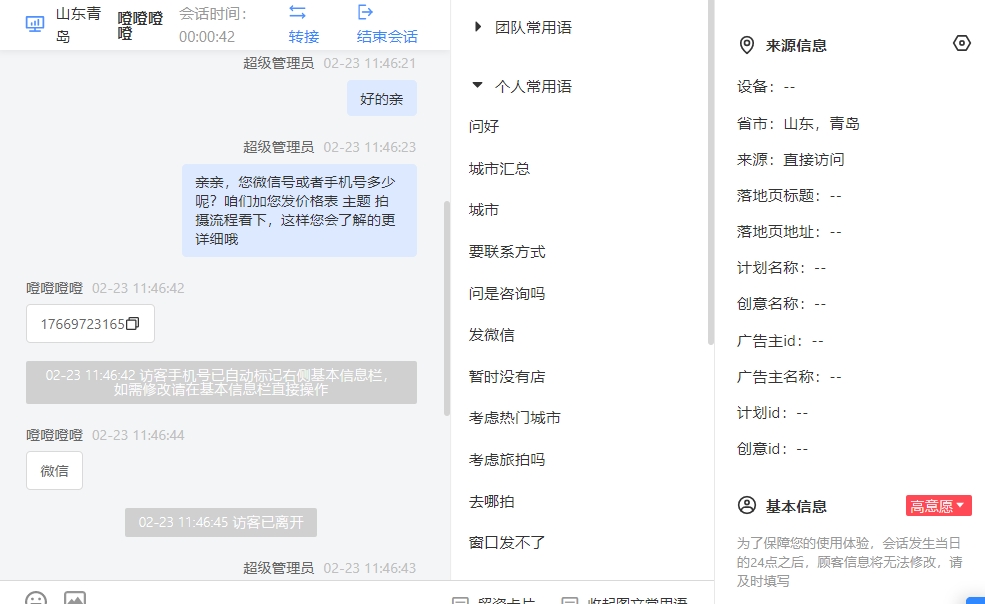Click the 计划名称 info row
This screenshot has height=604, width=985.
click(x=781, y=268)
